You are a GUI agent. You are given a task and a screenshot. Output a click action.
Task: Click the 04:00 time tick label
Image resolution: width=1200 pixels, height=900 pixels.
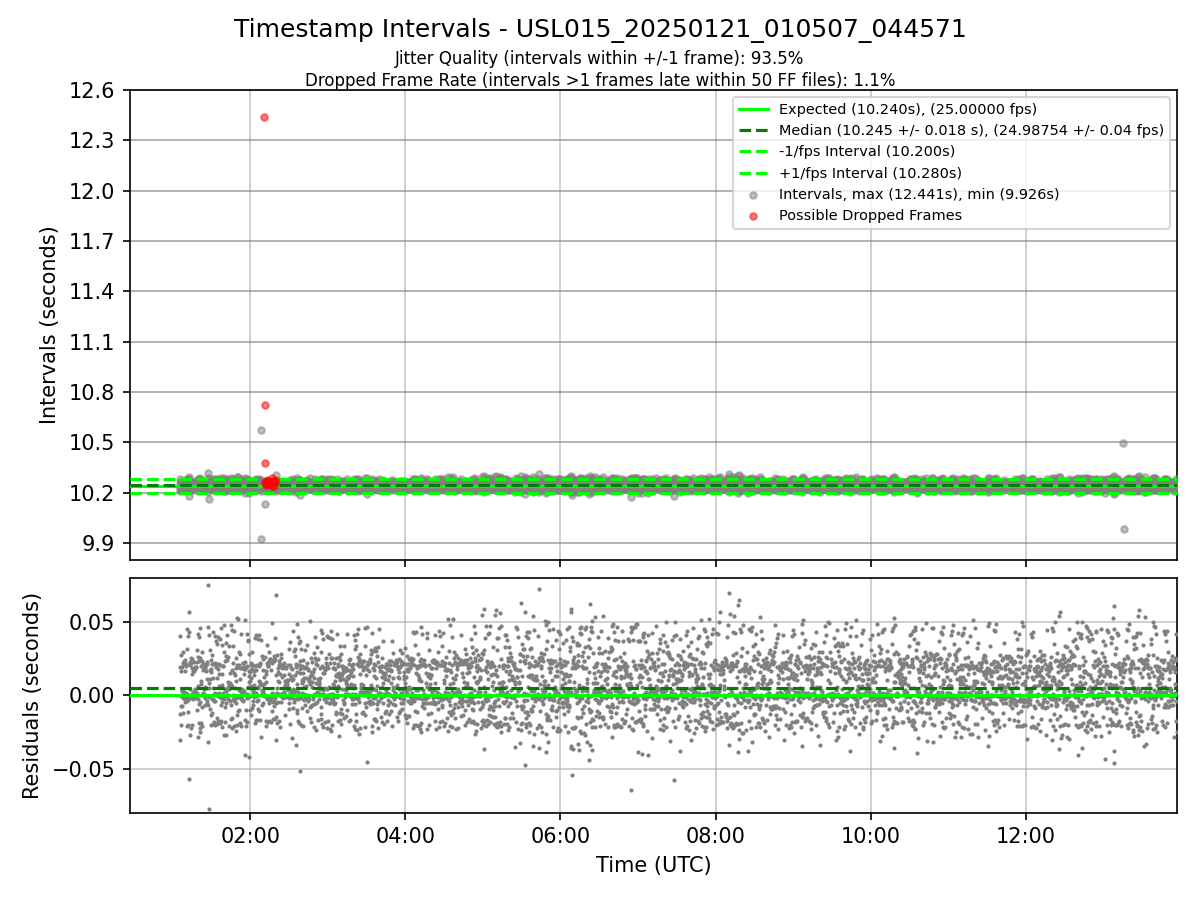click(x=405, y=836)
